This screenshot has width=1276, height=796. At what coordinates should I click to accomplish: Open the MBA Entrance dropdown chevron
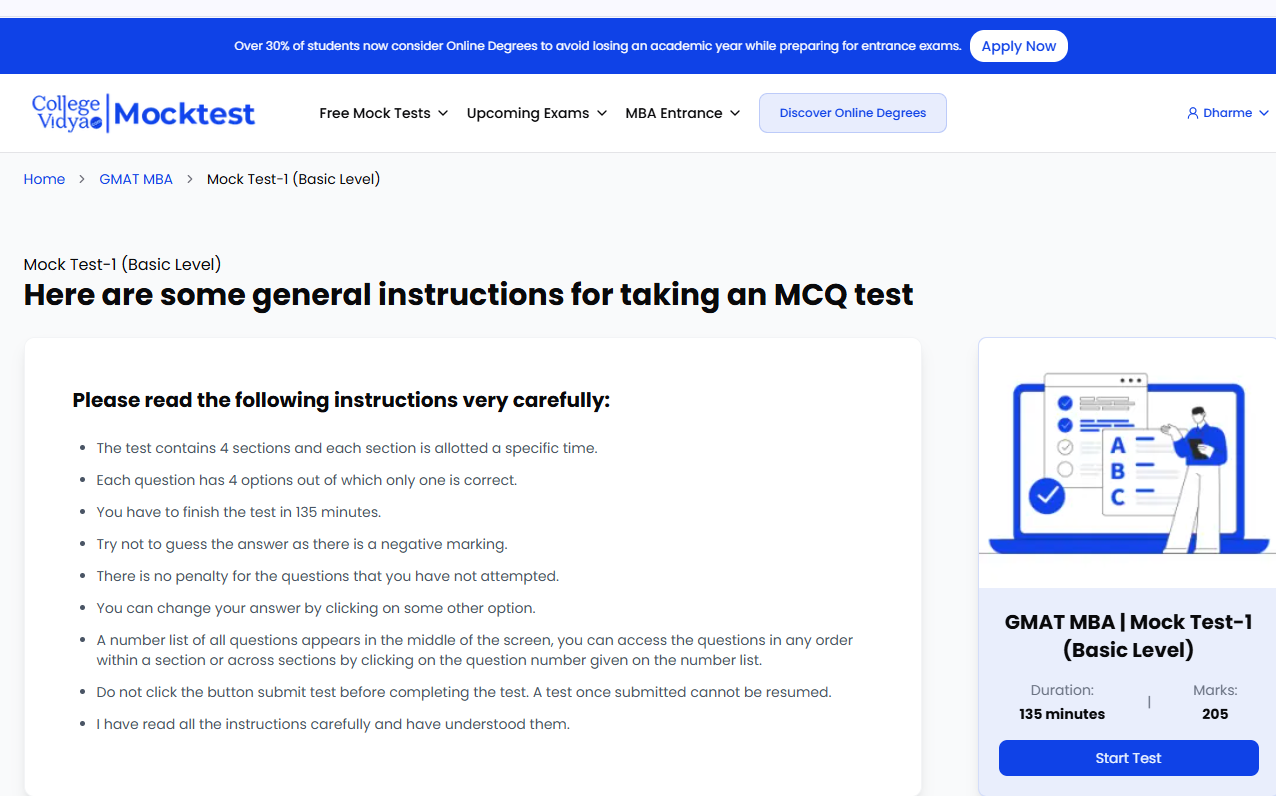click(x=735, y=113)
